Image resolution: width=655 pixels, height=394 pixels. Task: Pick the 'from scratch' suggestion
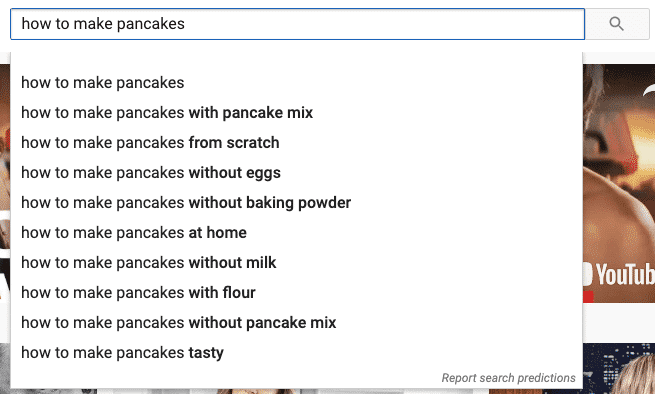coord(296,143)
